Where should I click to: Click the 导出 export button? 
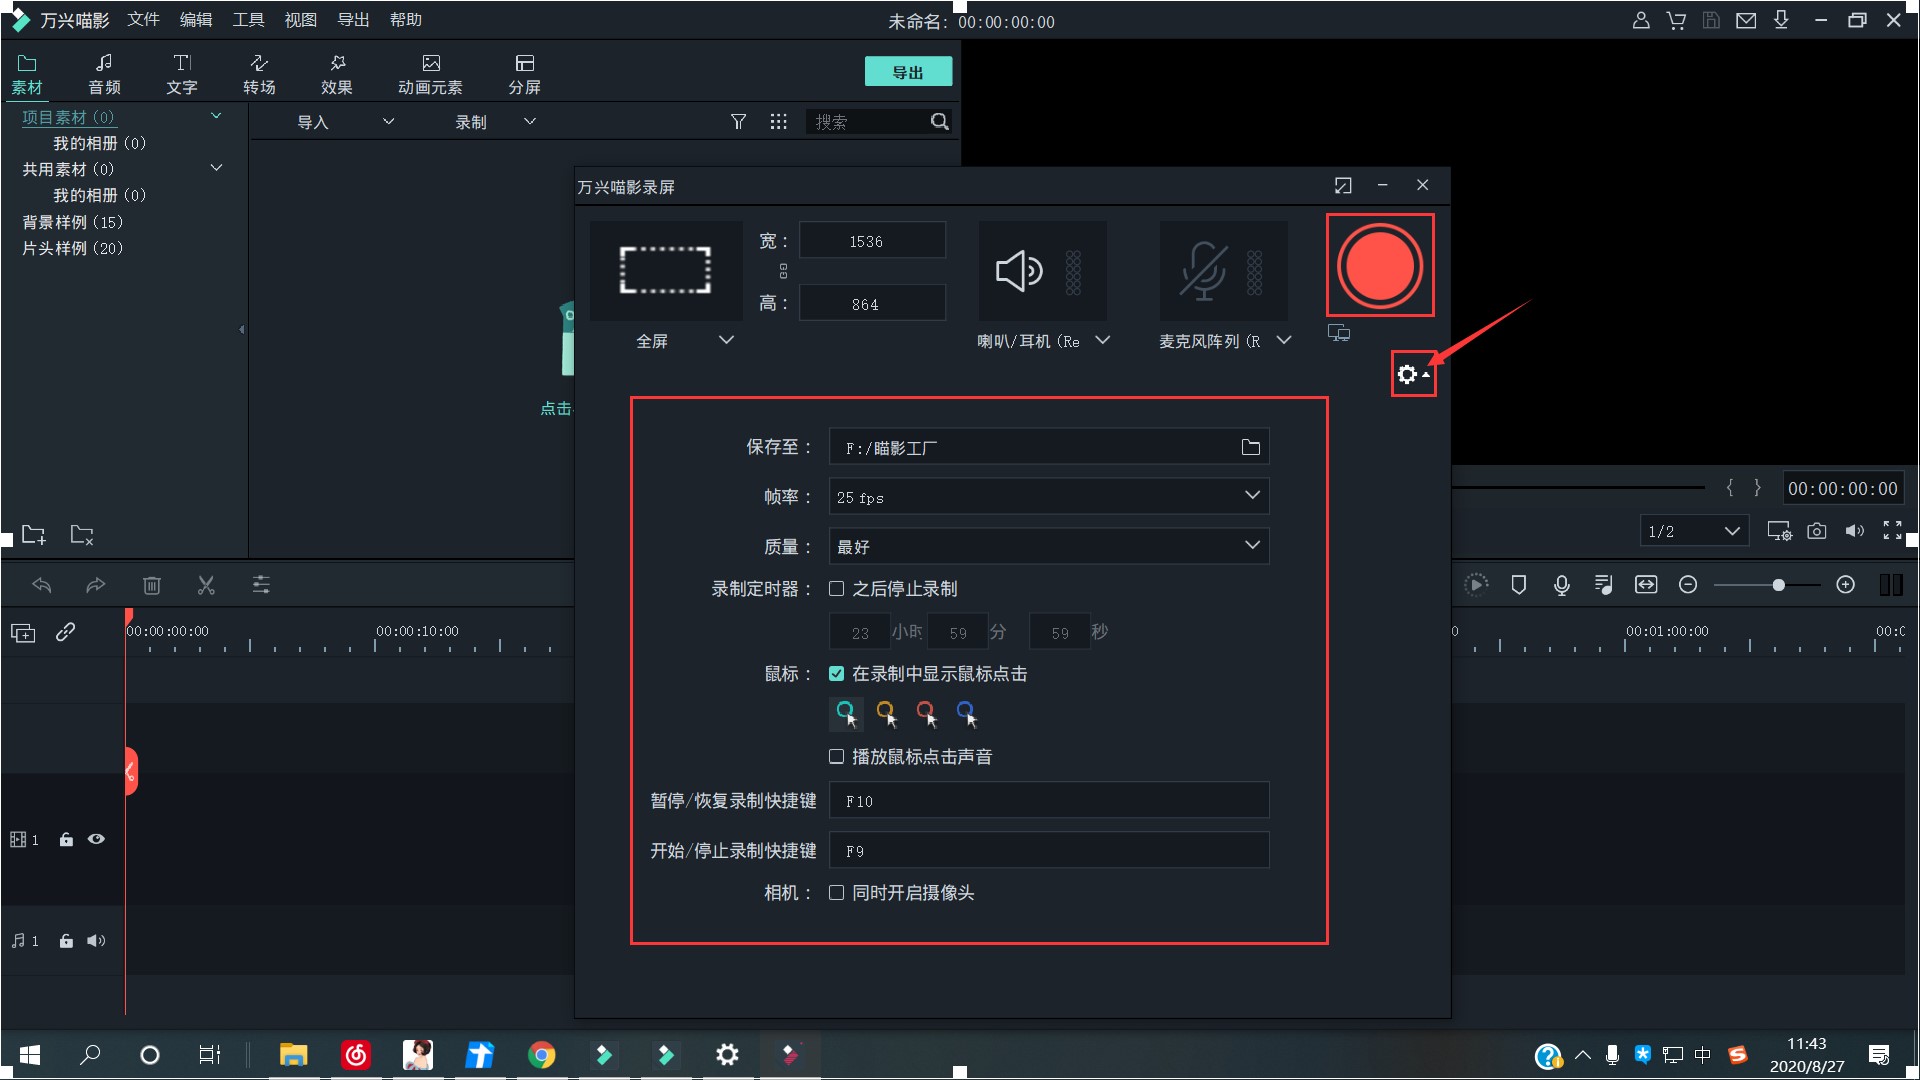907,71
